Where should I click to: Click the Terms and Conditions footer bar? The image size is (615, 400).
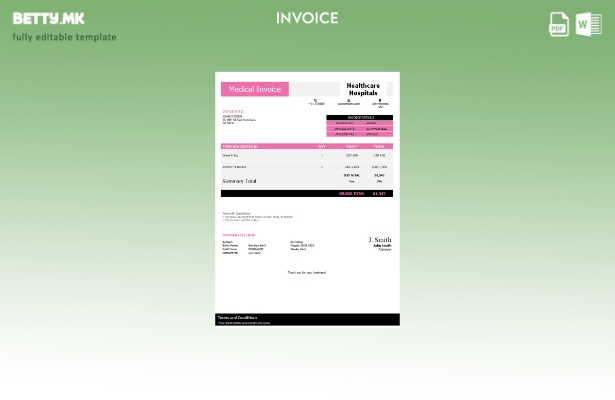[307, 319]
